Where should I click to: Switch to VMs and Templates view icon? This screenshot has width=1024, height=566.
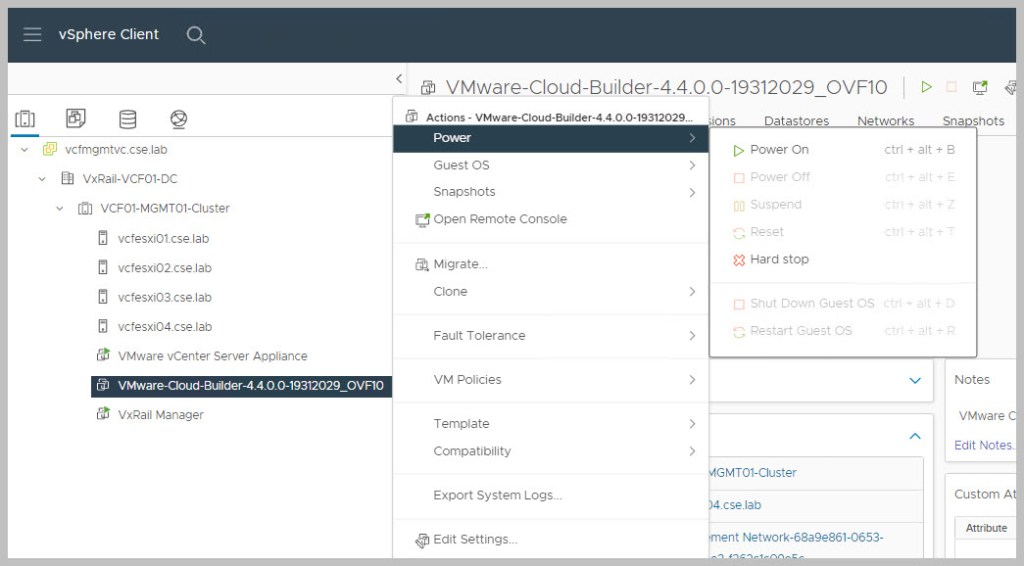click(76, 119)
